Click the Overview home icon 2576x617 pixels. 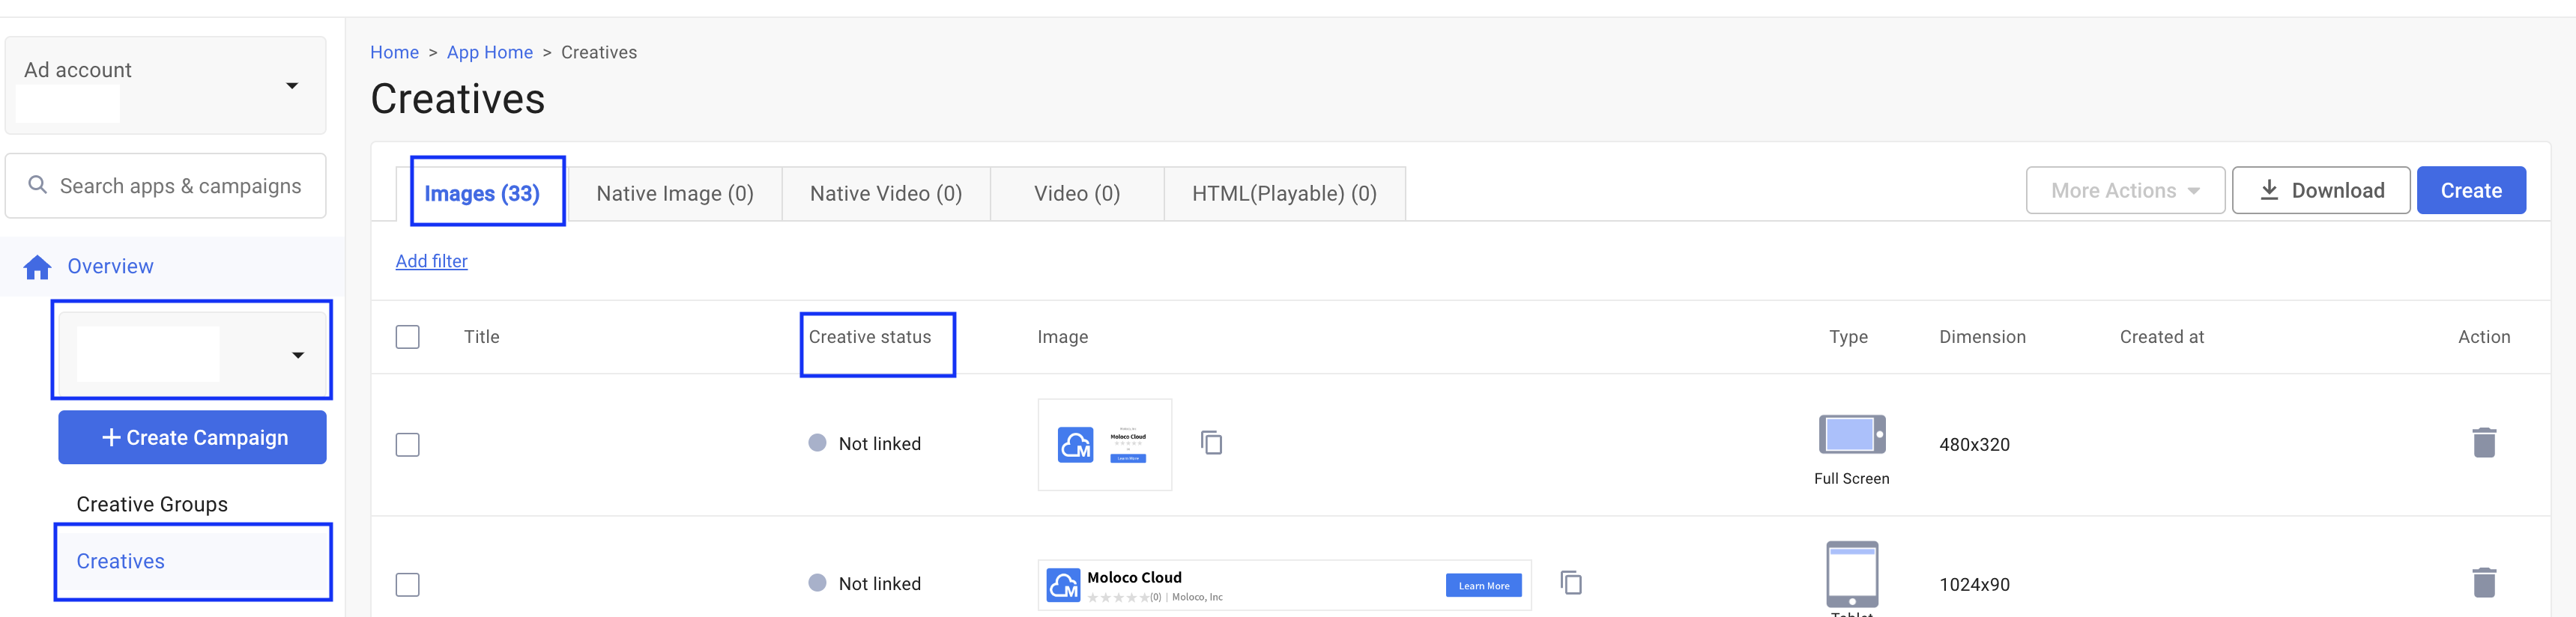pos(38,267)
